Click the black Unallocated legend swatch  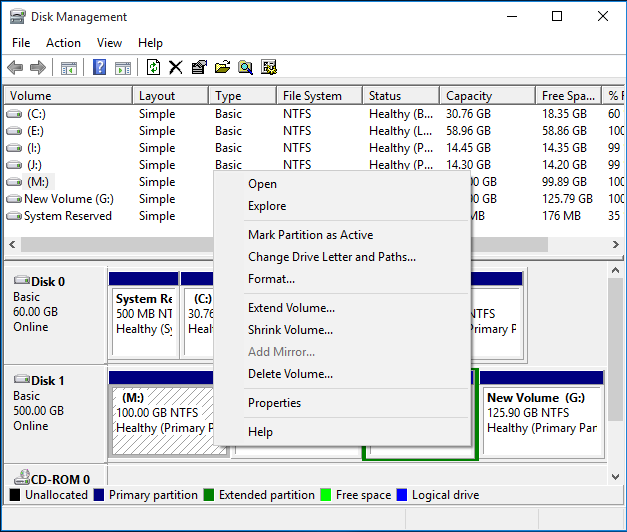pyautogui.click(x=14, y=495)
